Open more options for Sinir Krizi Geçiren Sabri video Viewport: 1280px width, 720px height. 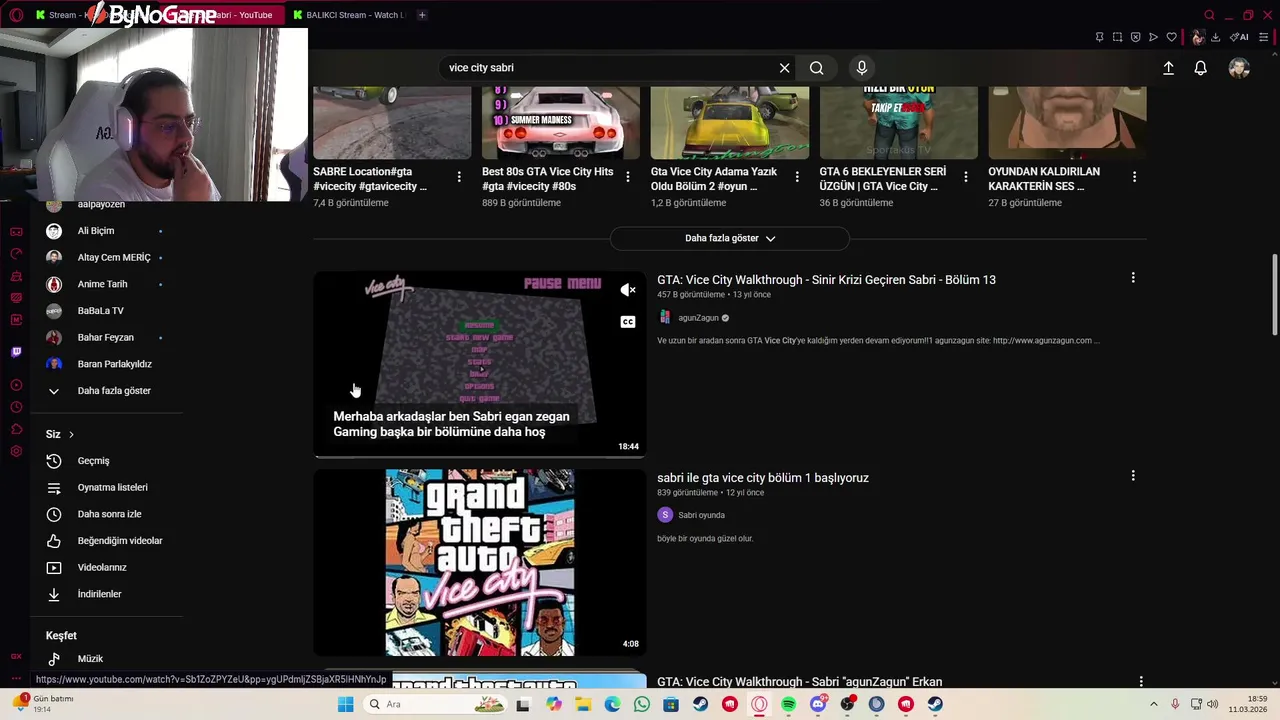pos(1133,278)
